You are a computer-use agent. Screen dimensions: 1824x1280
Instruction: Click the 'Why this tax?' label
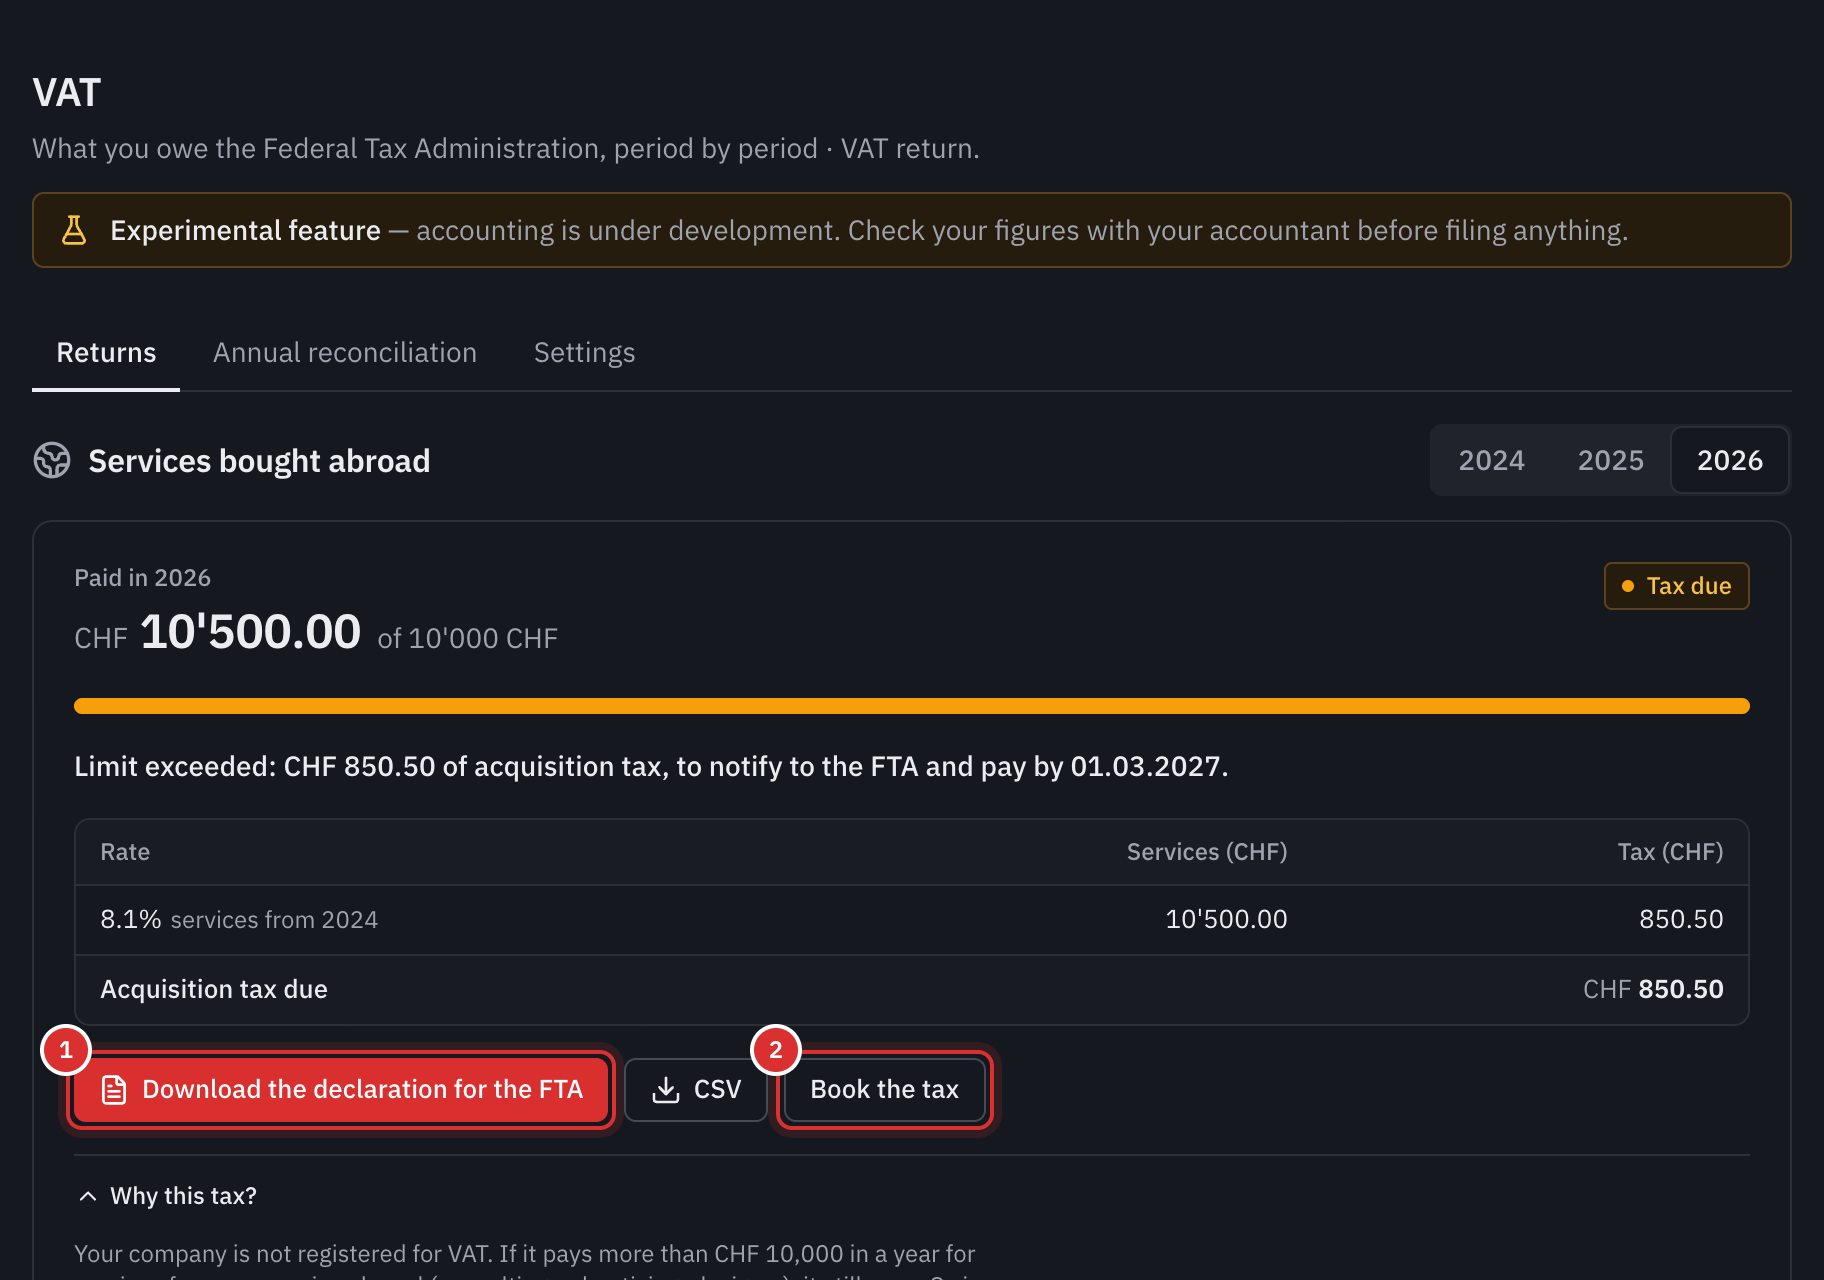pos(183,1196)
